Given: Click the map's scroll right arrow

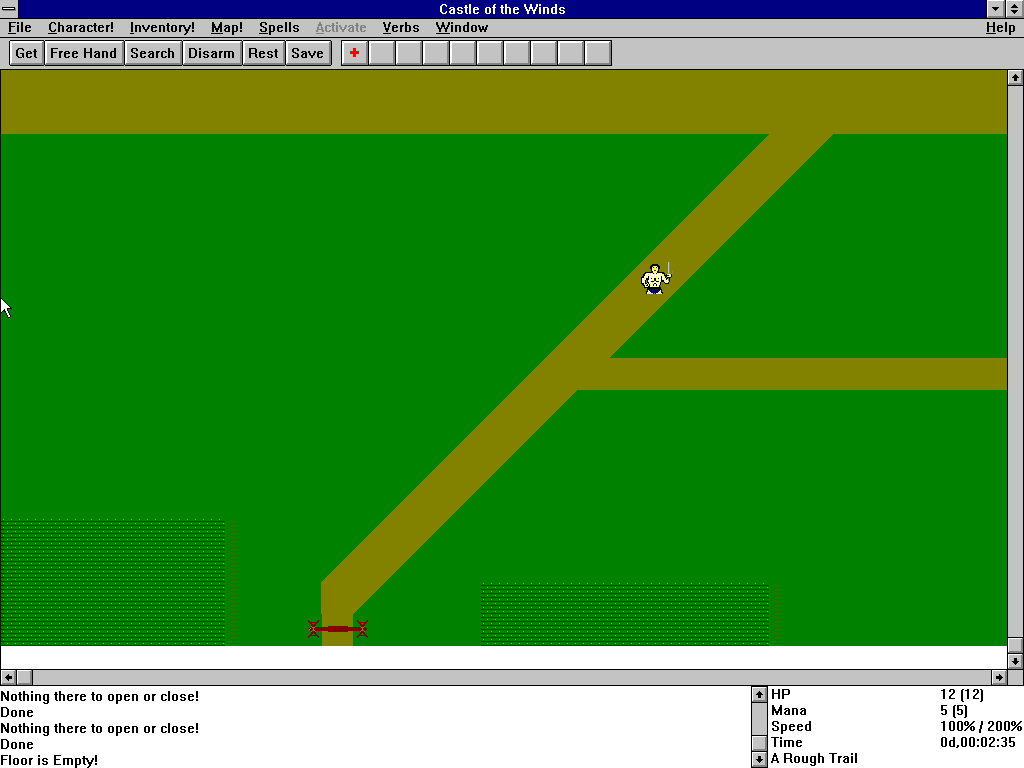Looking at the screenshot, I should click(999, 677).
